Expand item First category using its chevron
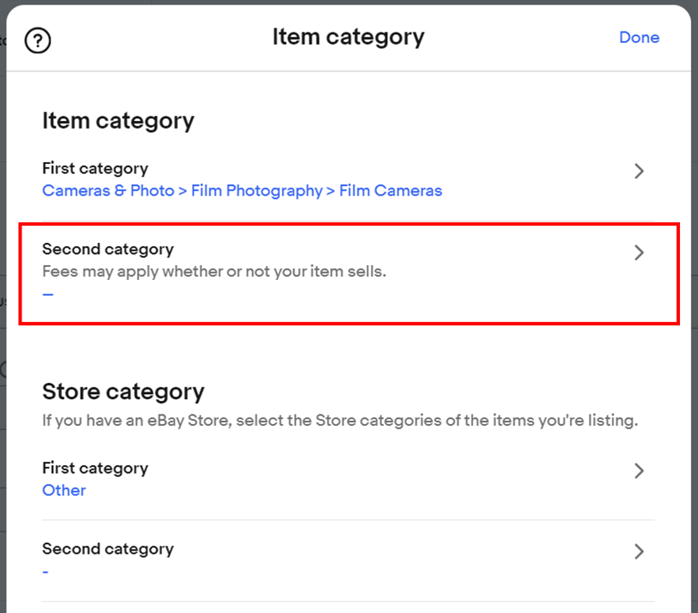The image size is (698, 613). pos(639,171)
